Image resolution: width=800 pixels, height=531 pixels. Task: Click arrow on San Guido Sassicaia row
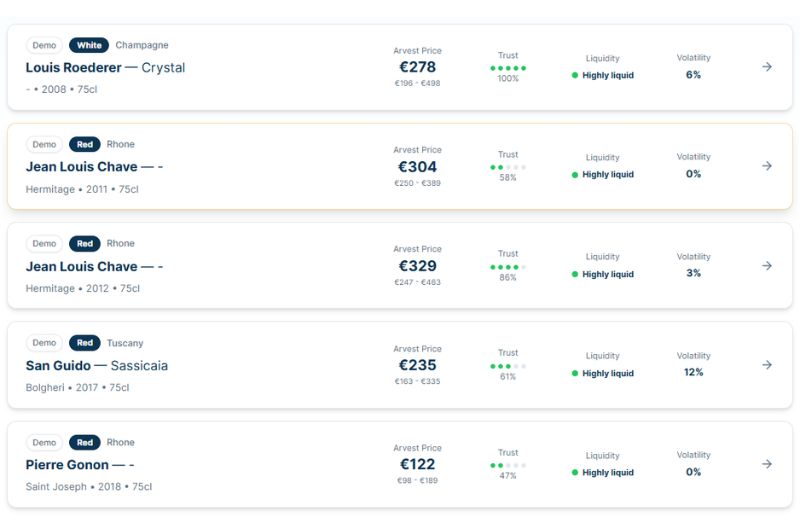(766, 365)
